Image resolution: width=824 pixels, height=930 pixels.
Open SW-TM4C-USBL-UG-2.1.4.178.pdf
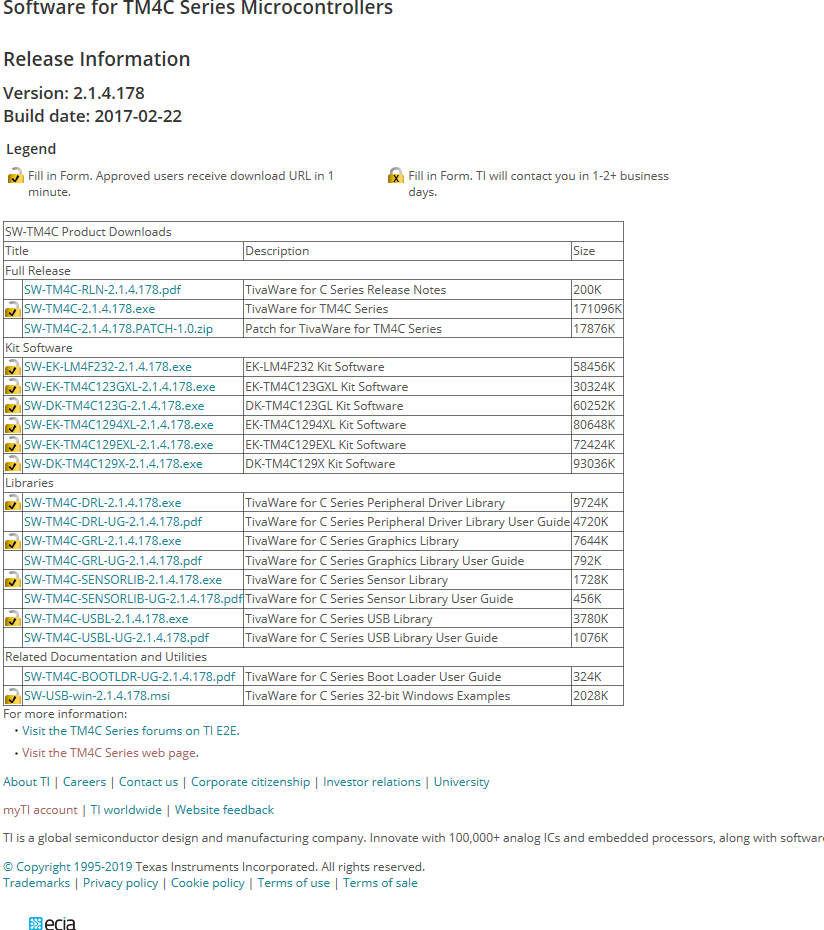click(116, 638)
